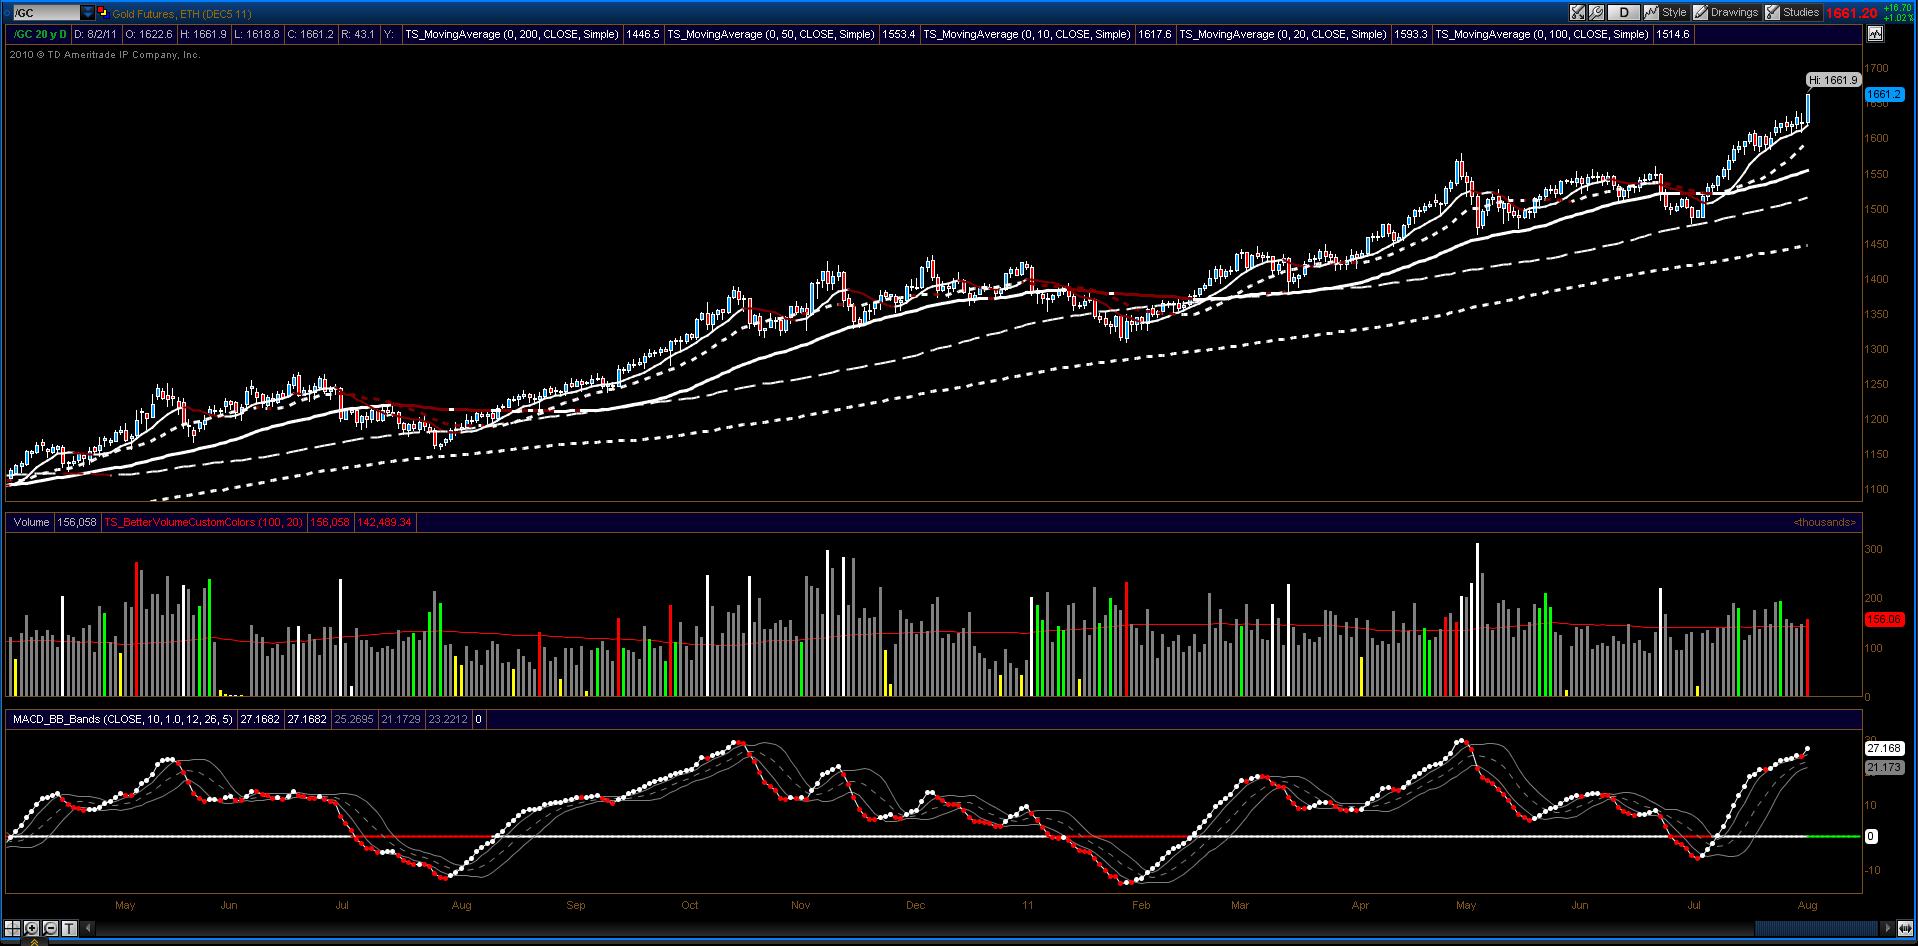Image resolution: width=1918 pixels, height=946 pixels.
Task: Click the red 1661.20 last price display
Action: coord(1851,13)
